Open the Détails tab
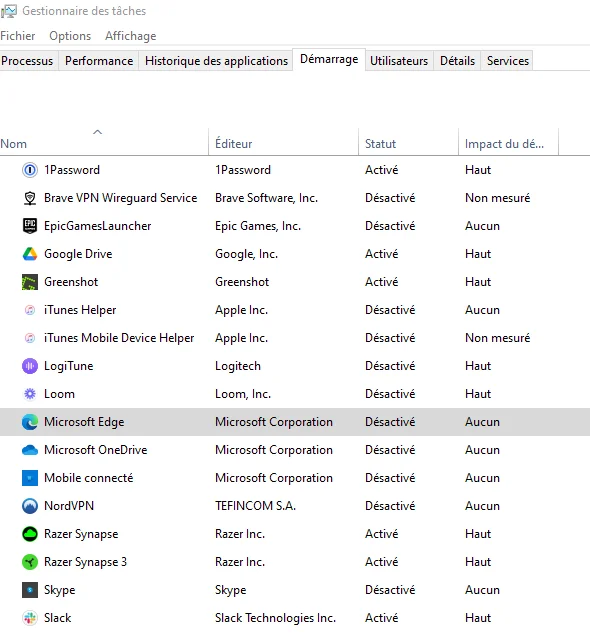This screenshot has width=590, height=633. [x=457, y=61]
